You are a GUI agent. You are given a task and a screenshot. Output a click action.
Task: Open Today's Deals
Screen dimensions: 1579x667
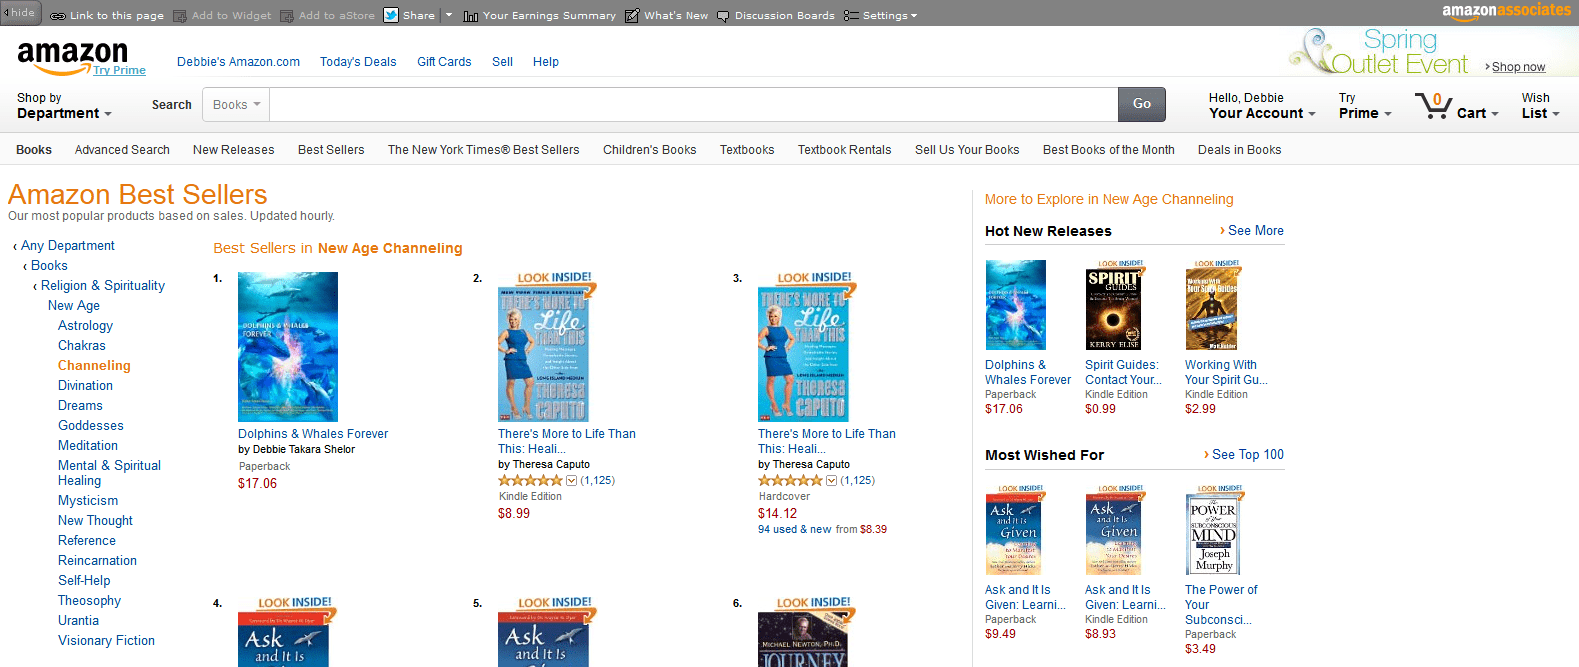pos(358,62)
